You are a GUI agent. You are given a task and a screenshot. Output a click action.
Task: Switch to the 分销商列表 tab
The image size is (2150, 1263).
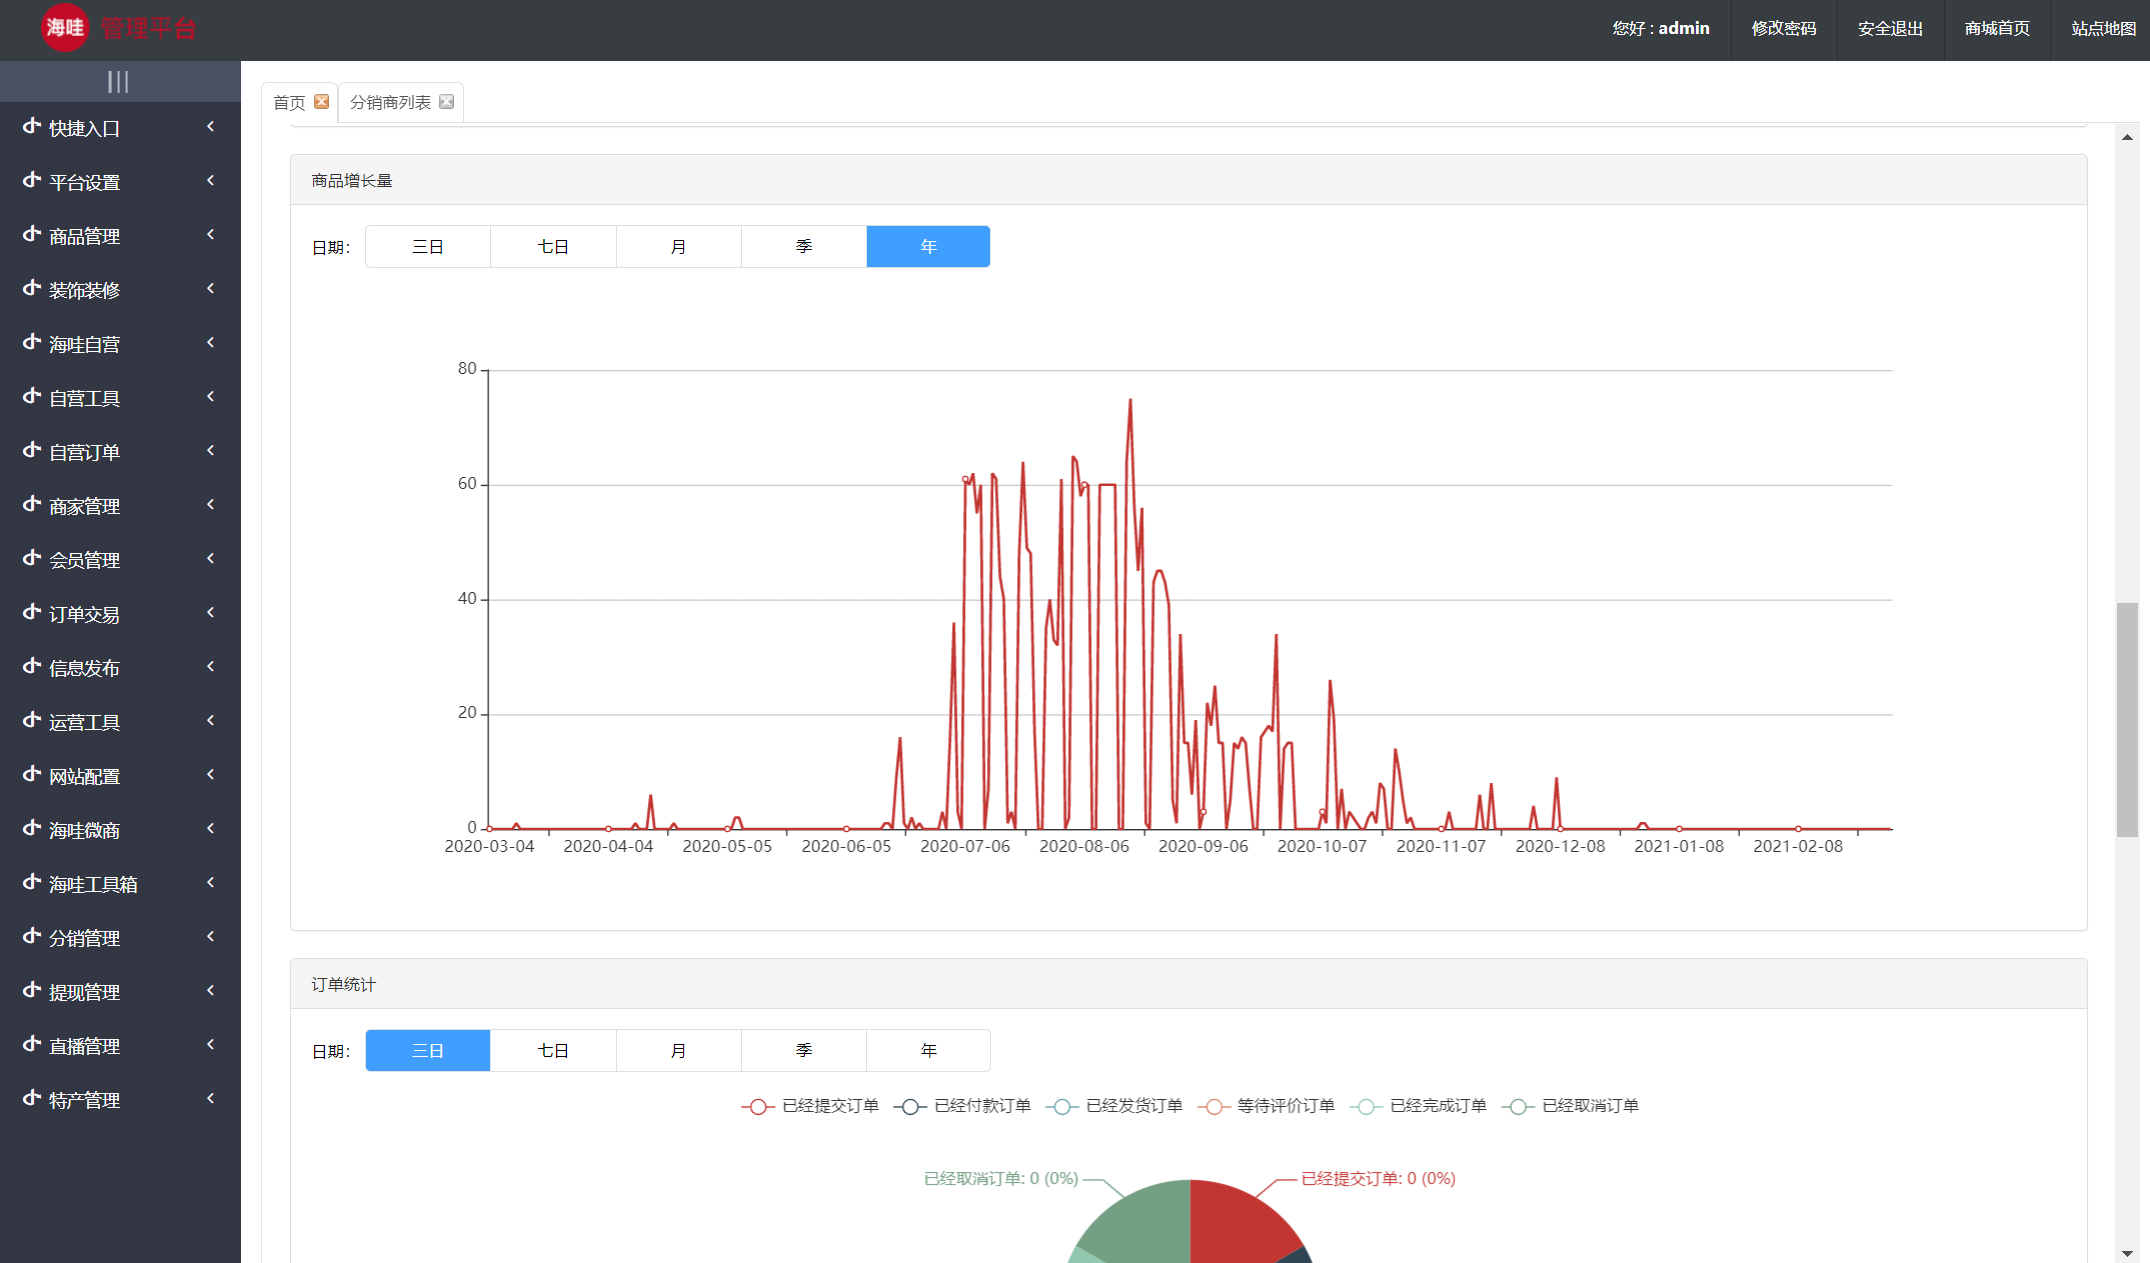(390, 103)
